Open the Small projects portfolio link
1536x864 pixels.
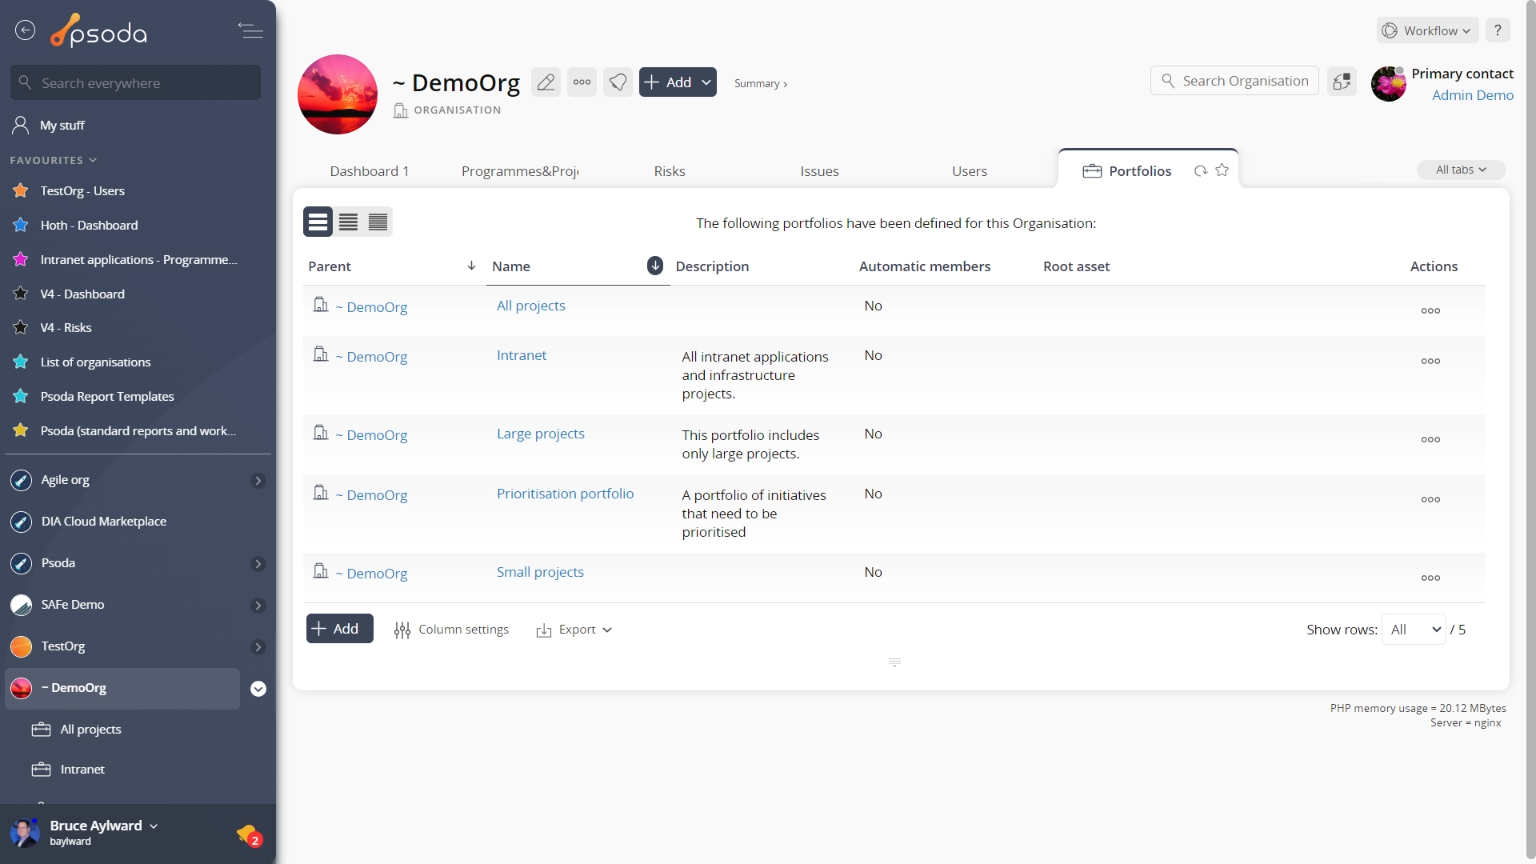click(x=540, y=572)
